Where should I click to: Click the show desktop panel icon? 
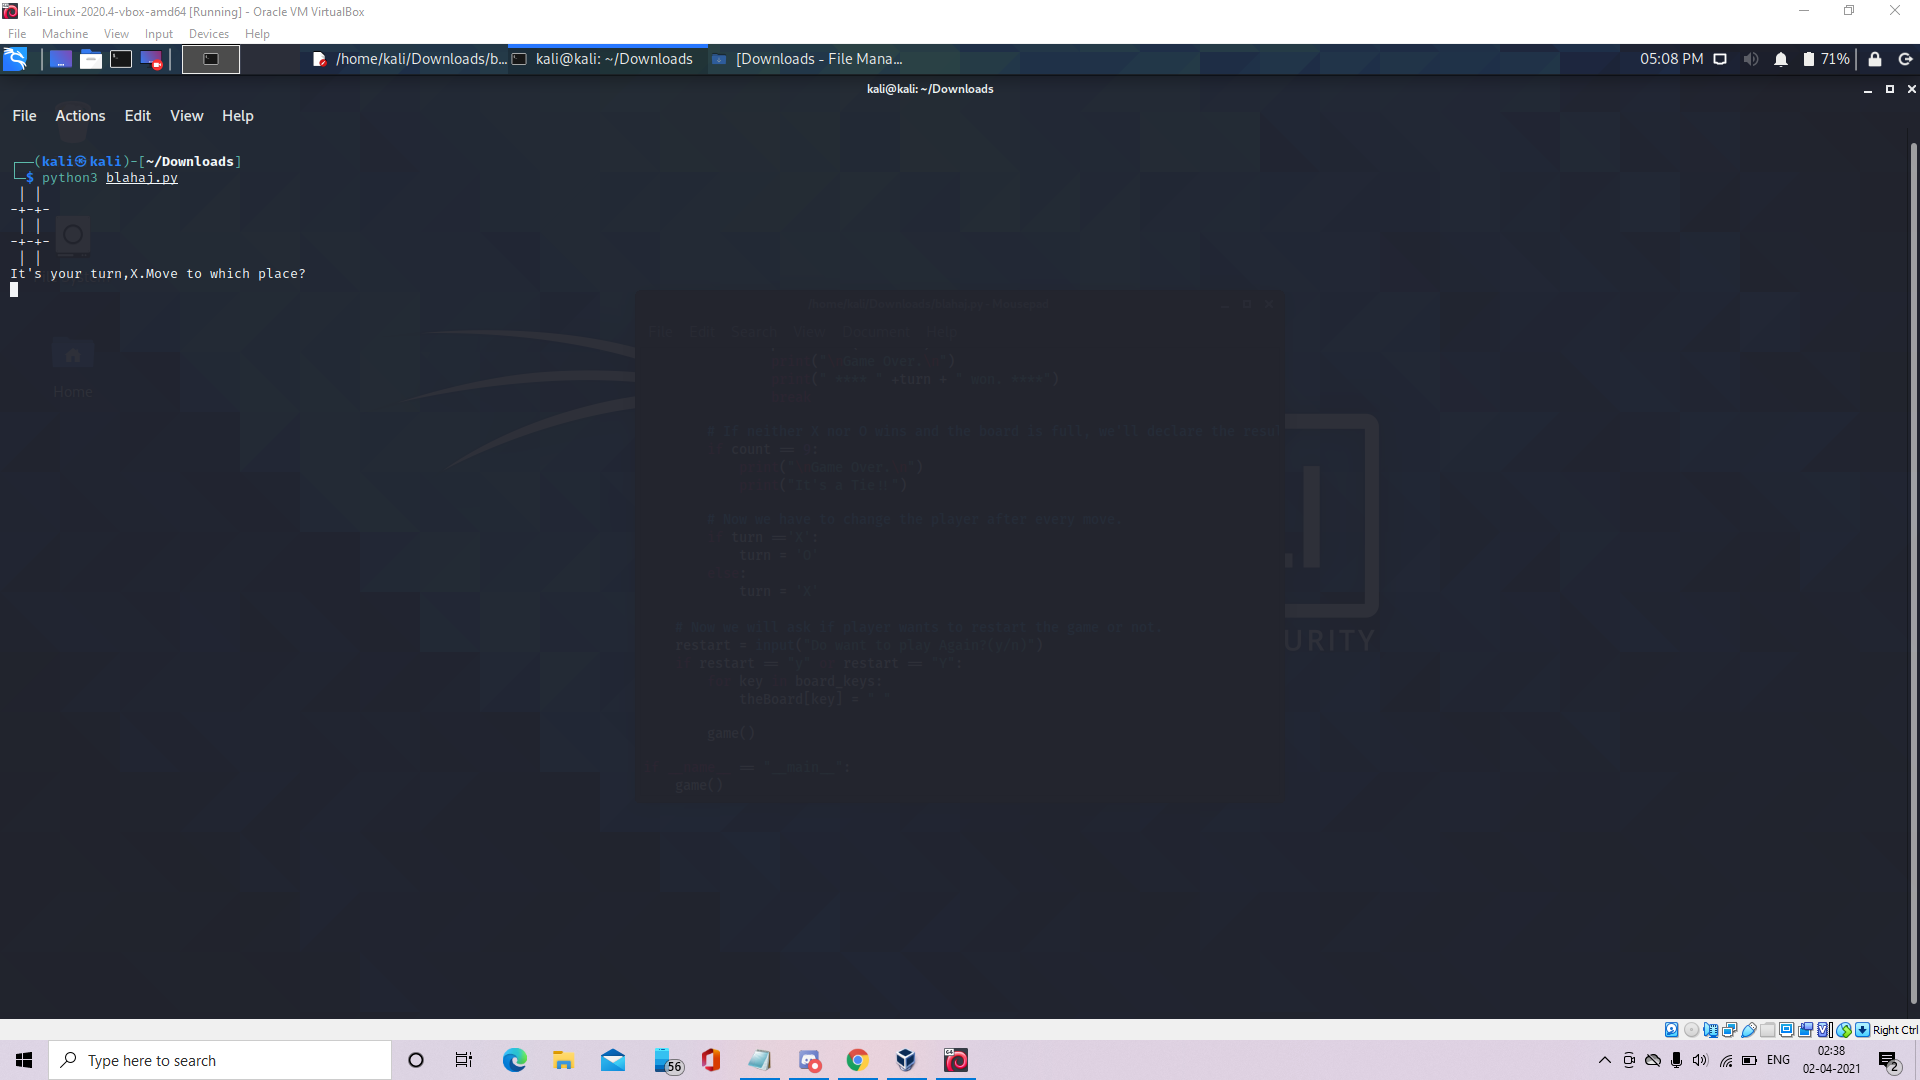(60, 59)
